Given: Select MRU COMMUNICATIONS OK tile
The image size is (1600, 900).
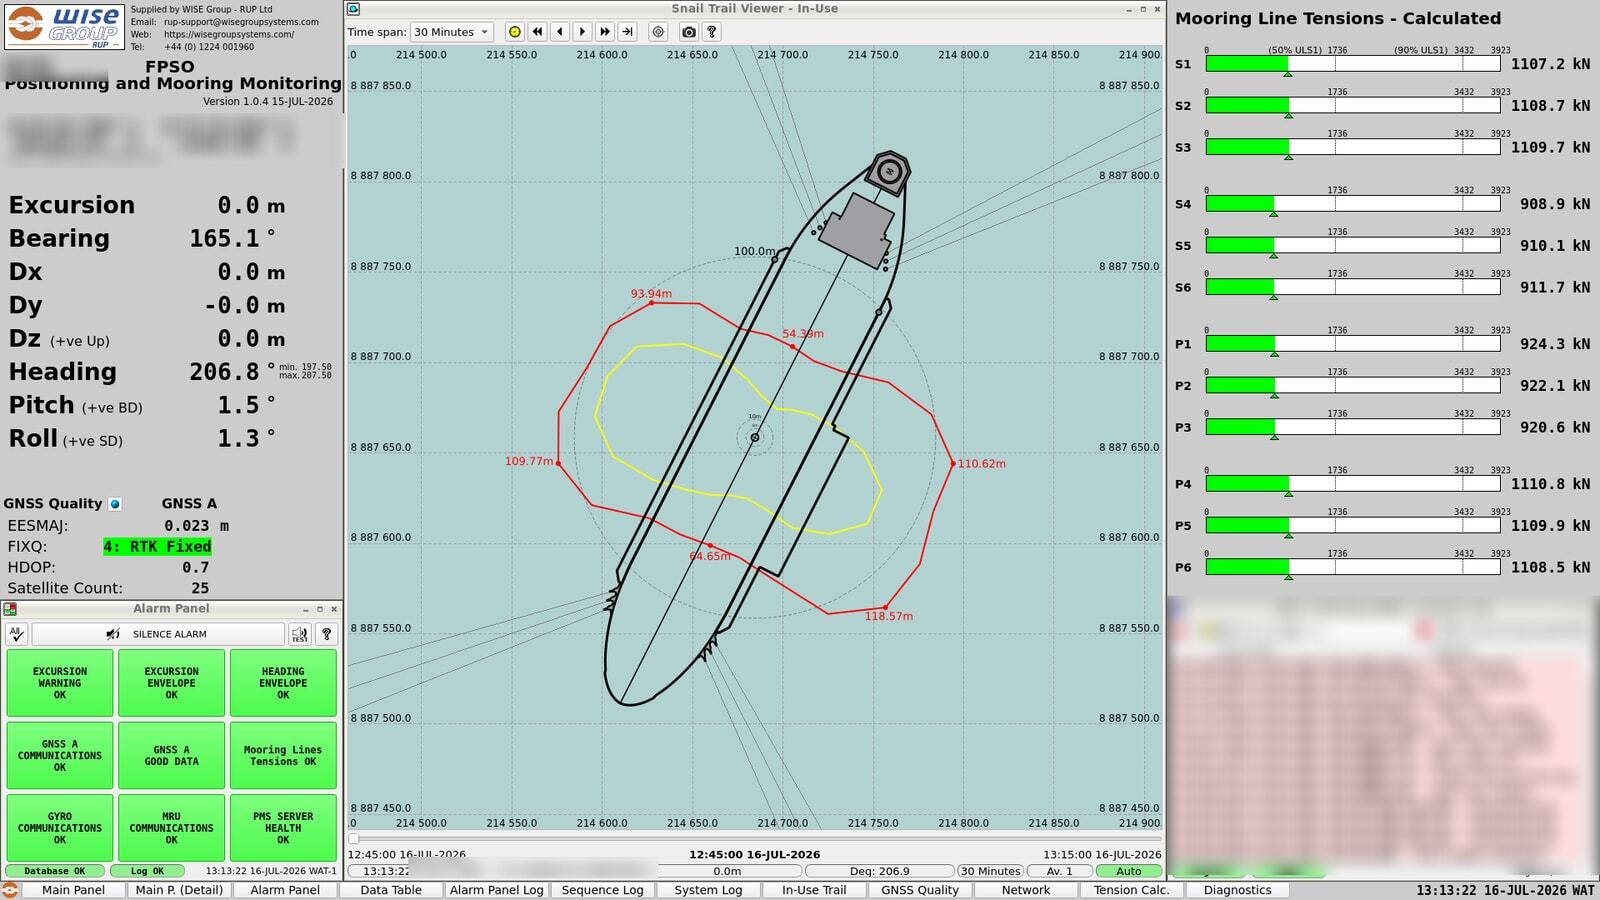Looking at the screenshot, I should (172, 828).
